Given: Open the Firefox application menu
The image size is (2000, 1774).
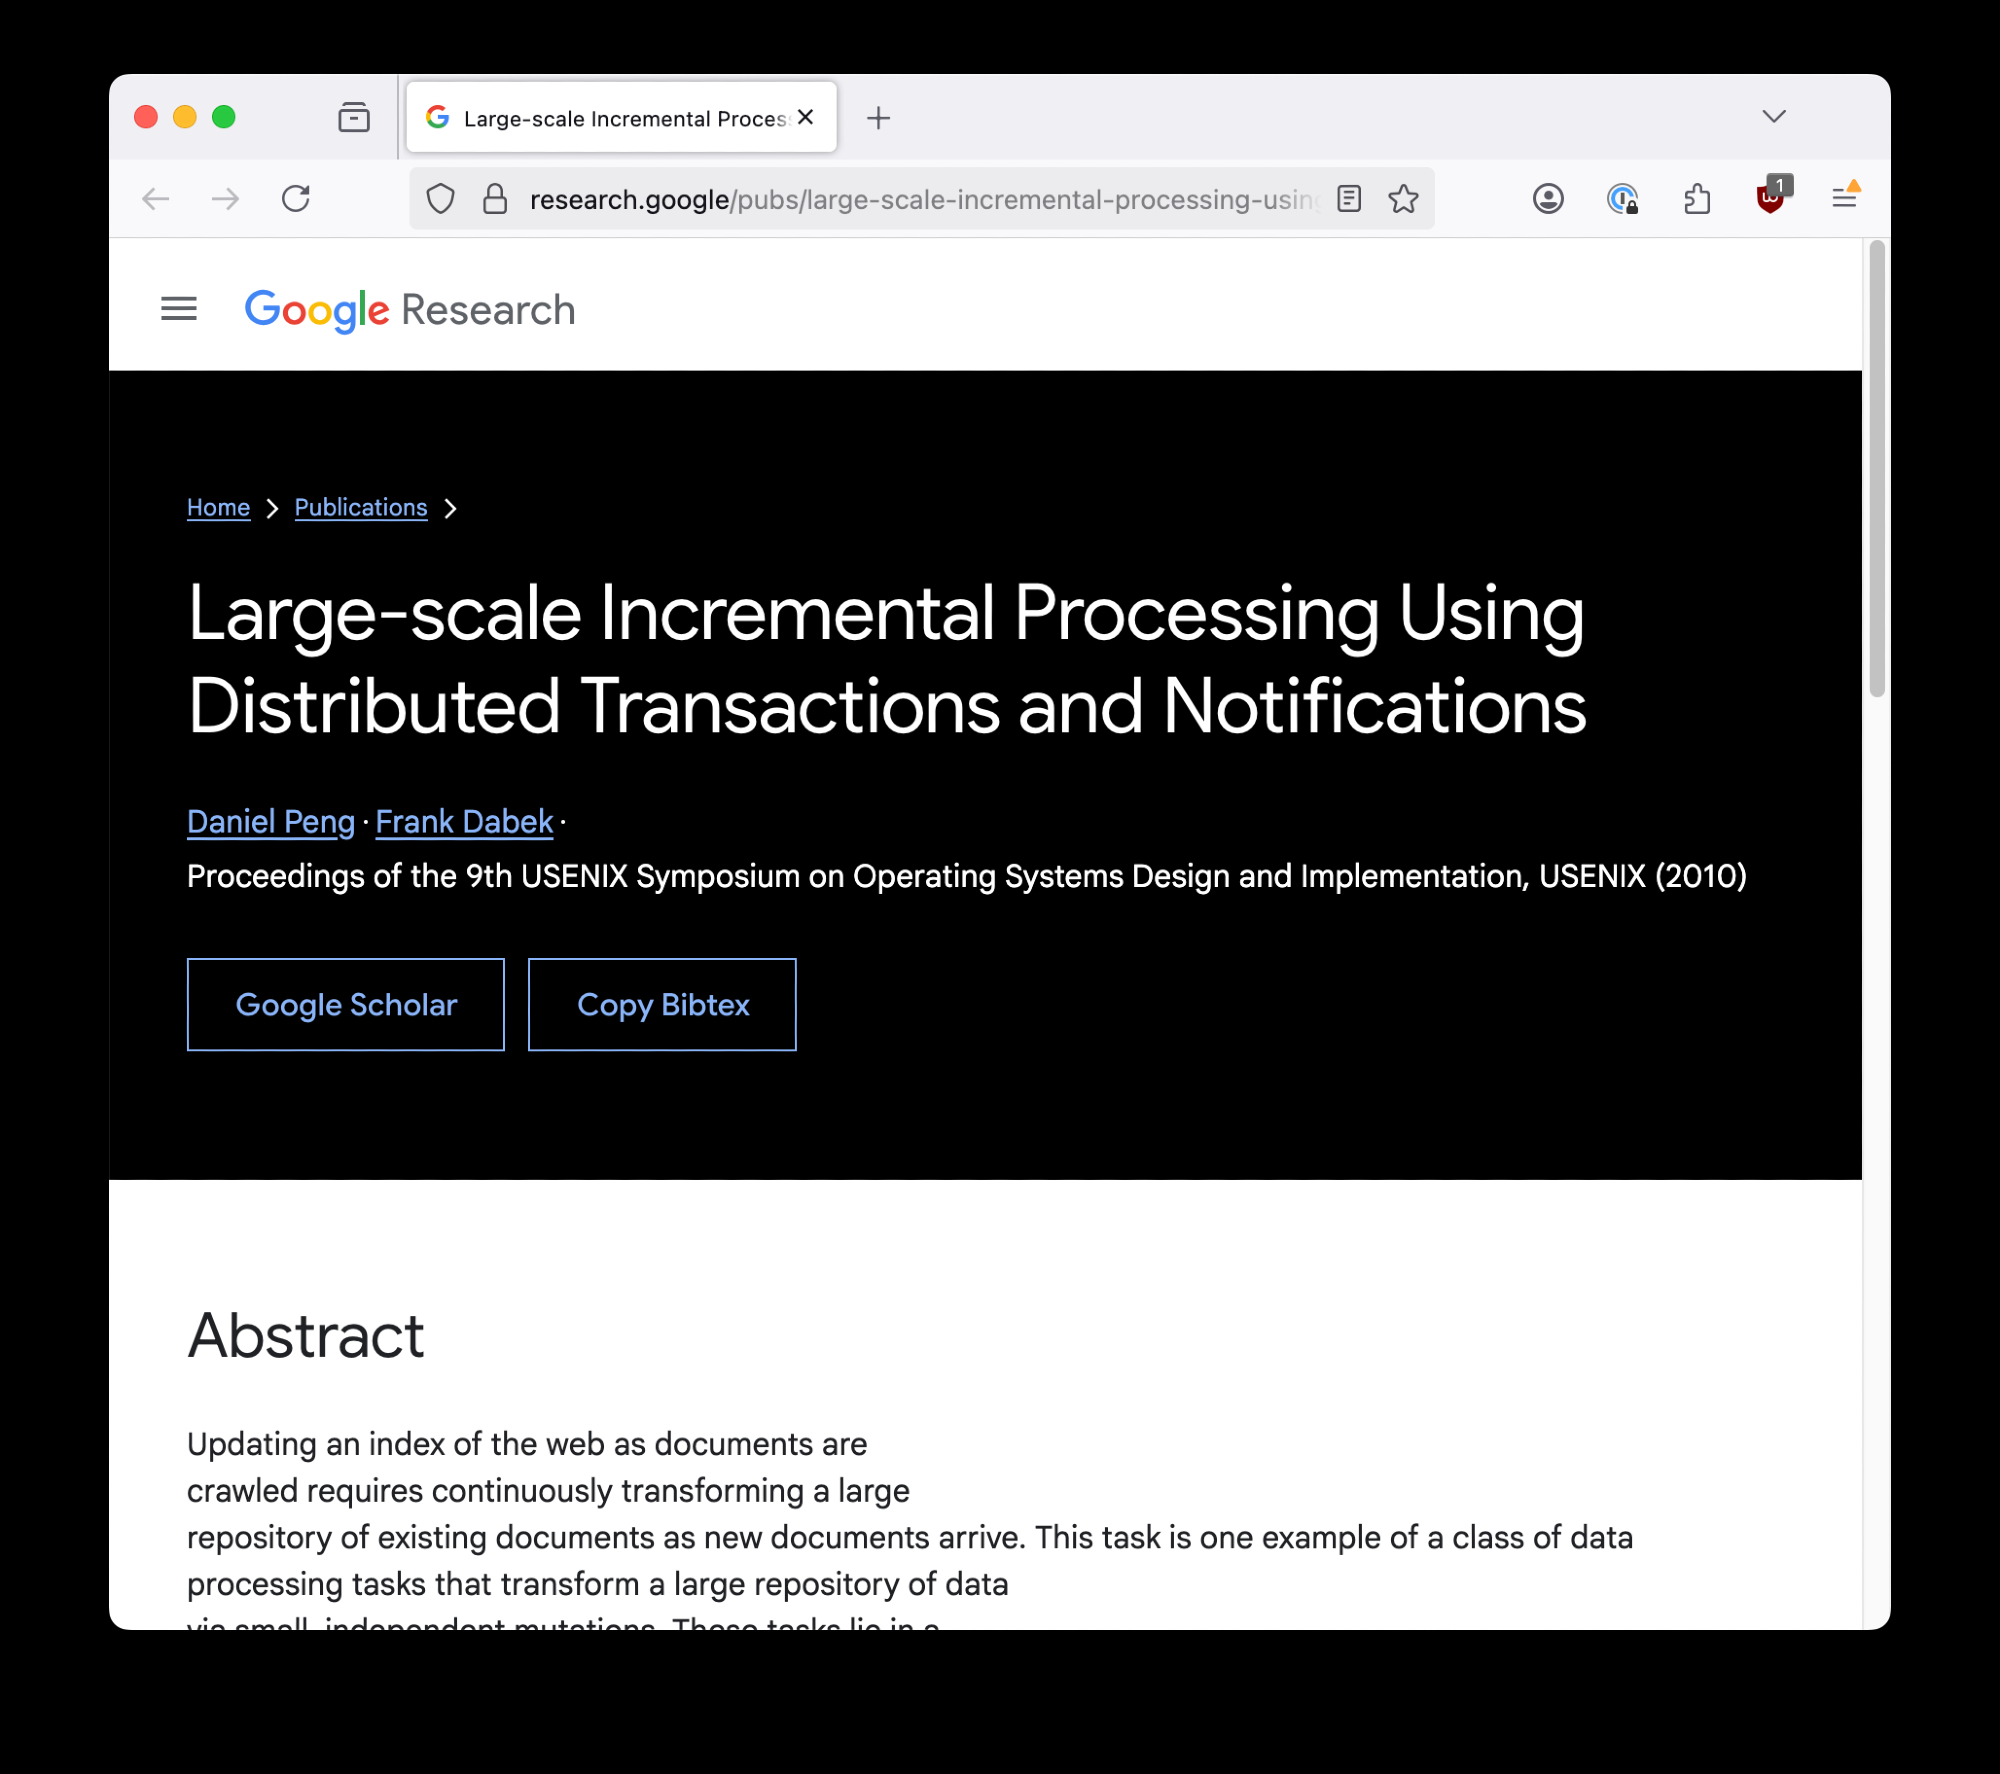Looking at the screenshot, I should coord(1844,199).
